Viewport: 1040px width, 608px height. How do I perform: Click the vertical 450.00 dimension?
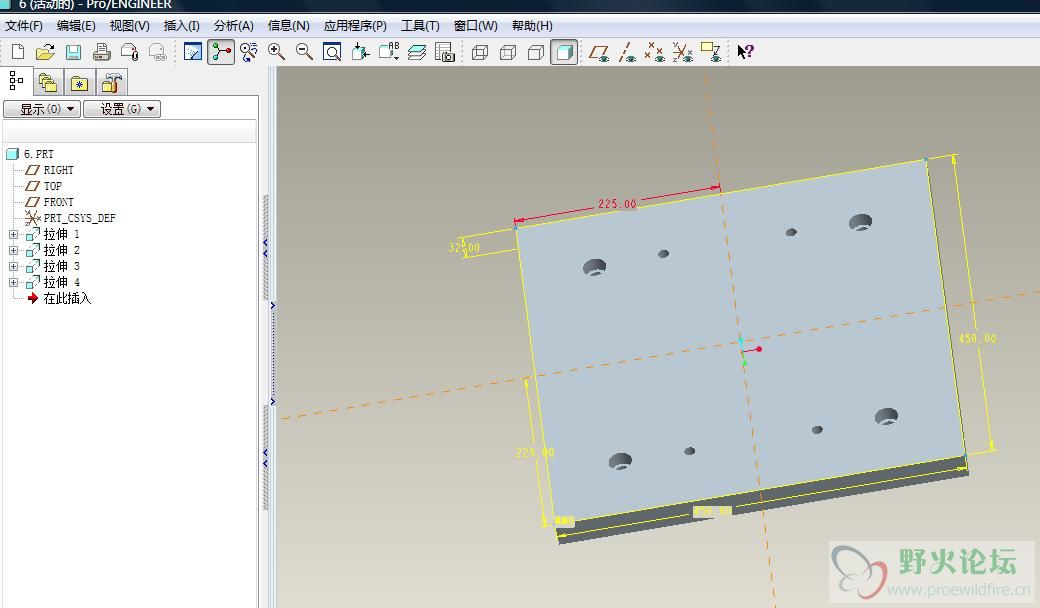[x=978, y=338]
